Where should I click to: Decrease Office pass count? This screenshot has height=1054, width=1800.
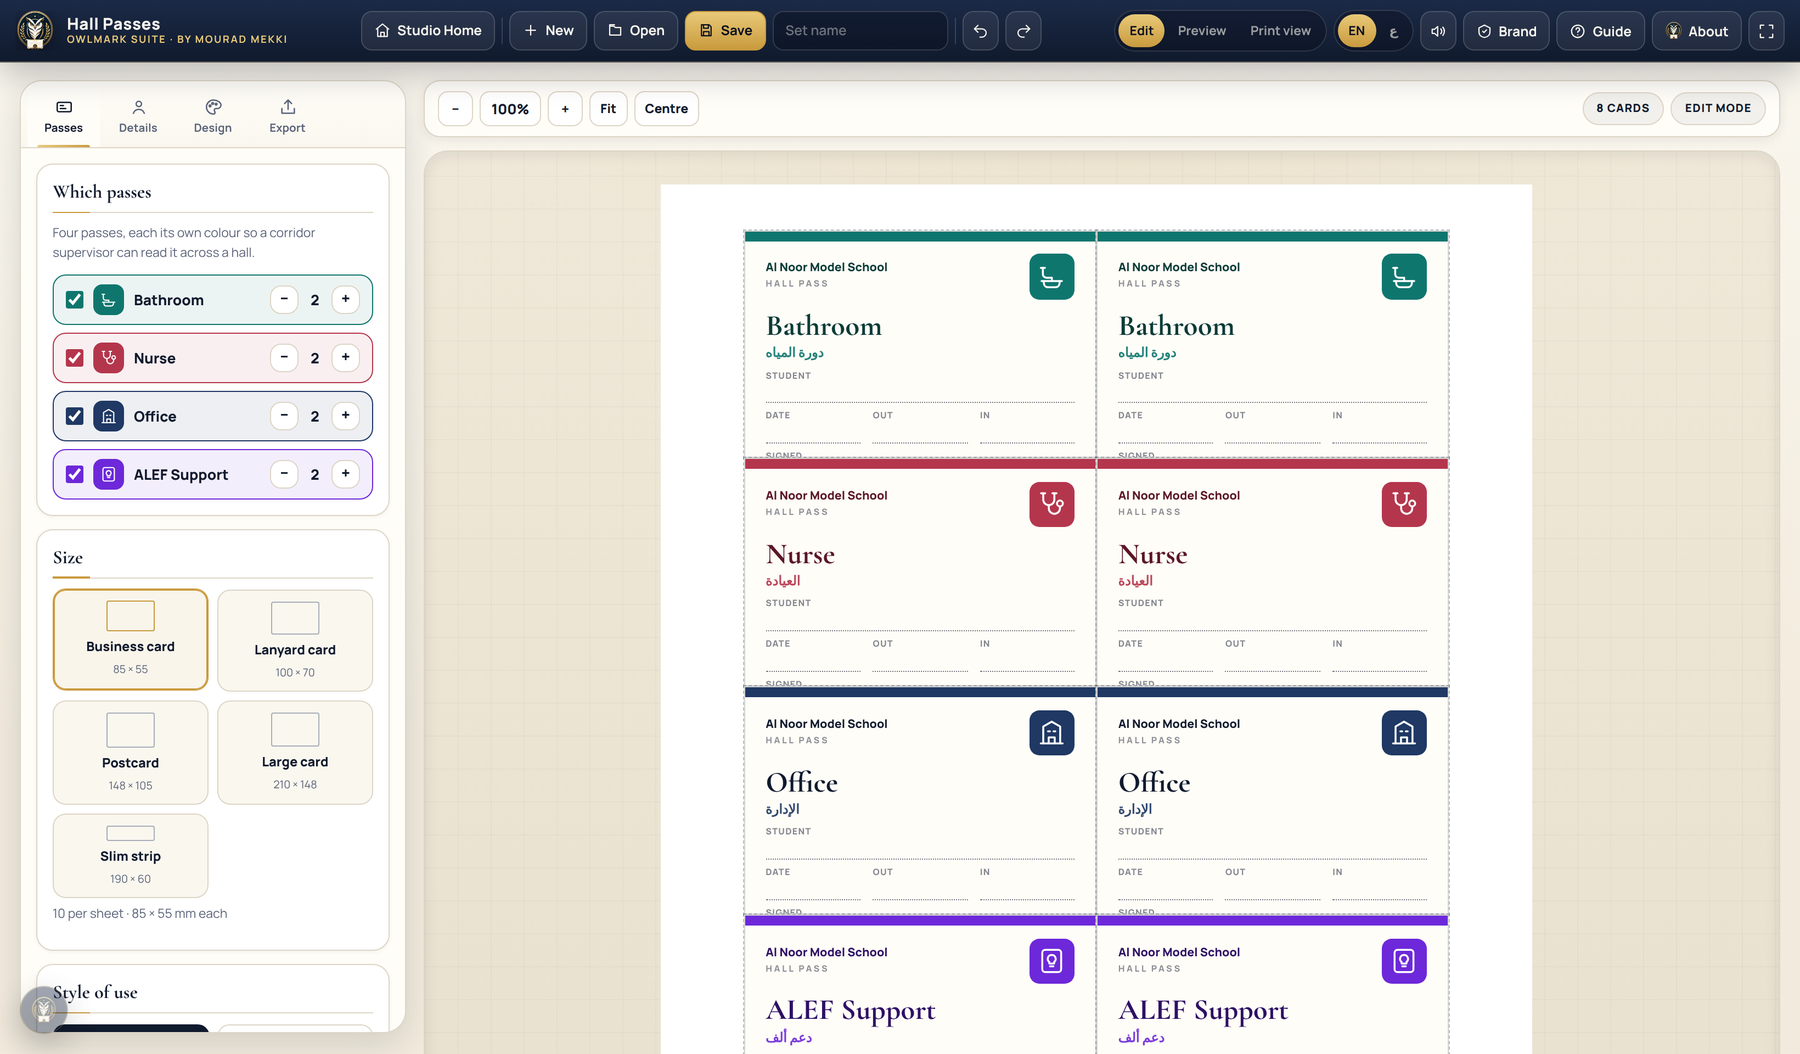[x=284, y=415]
